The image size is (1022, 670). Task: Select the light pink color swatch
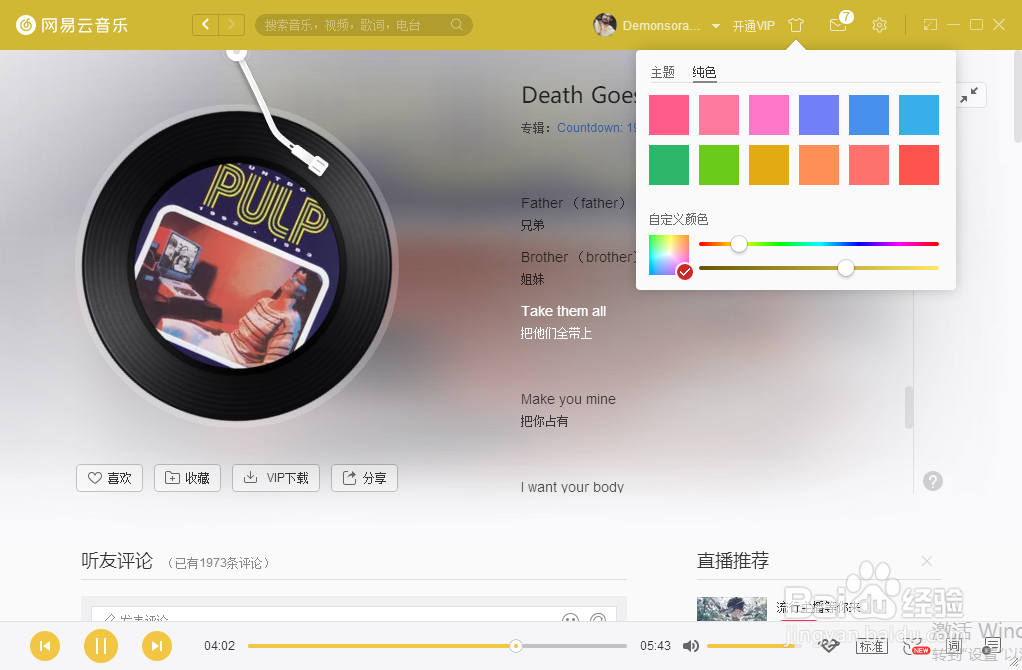click(719, 115)
